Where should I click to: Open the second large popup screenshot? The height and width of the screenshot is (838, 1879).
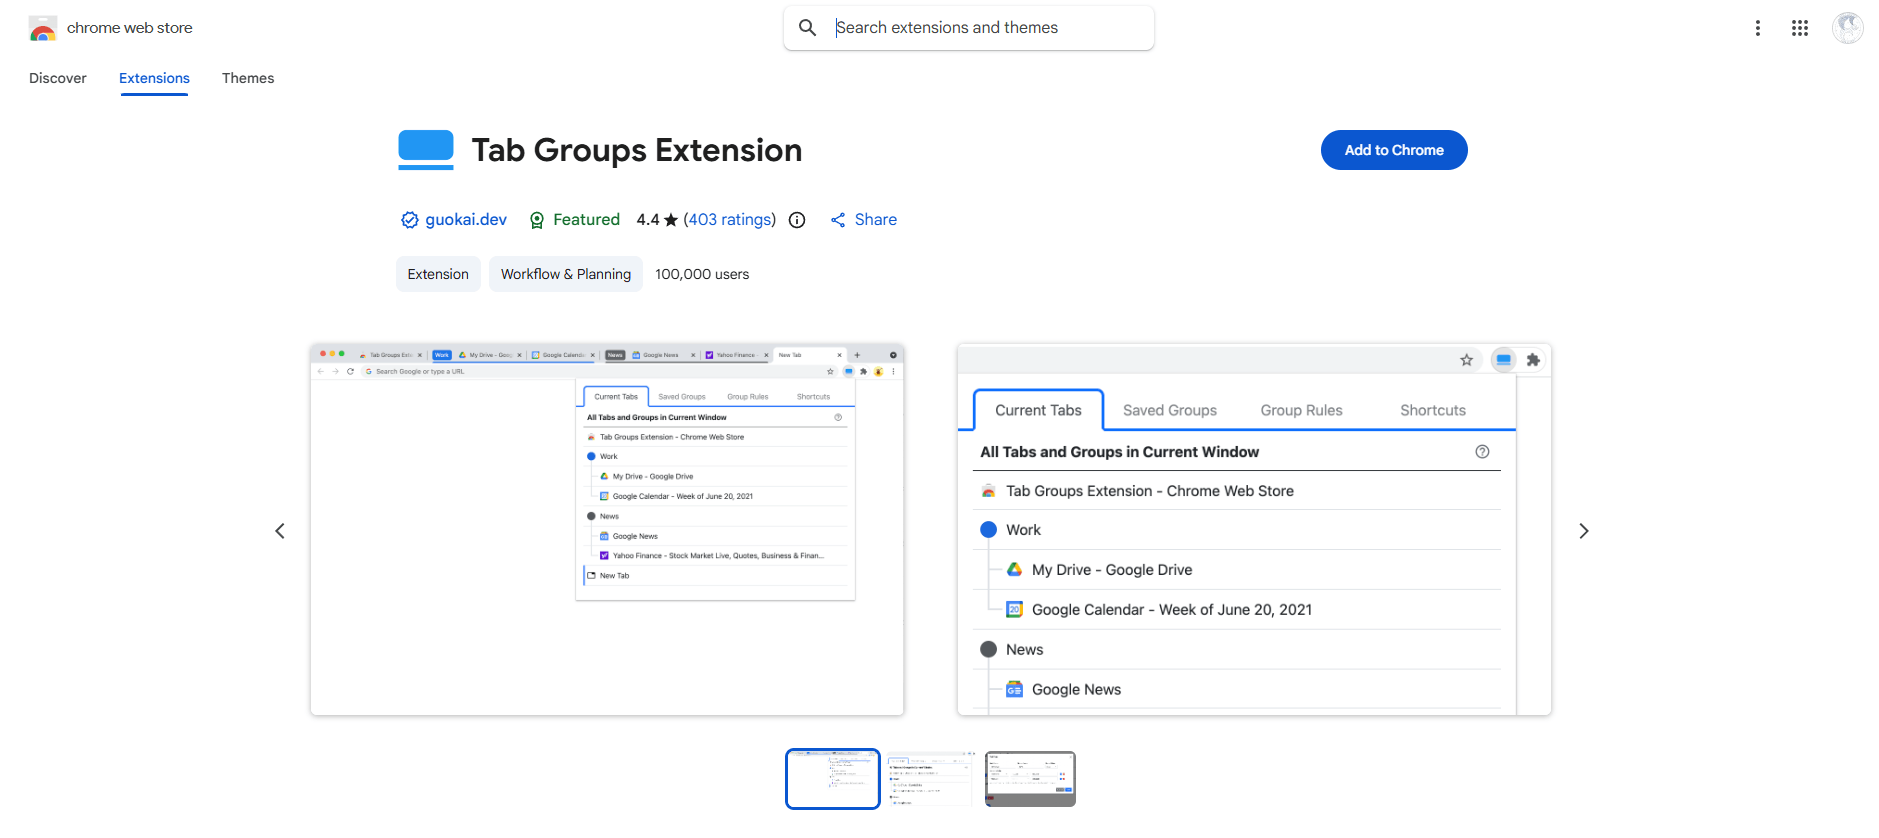[1254, 530]
